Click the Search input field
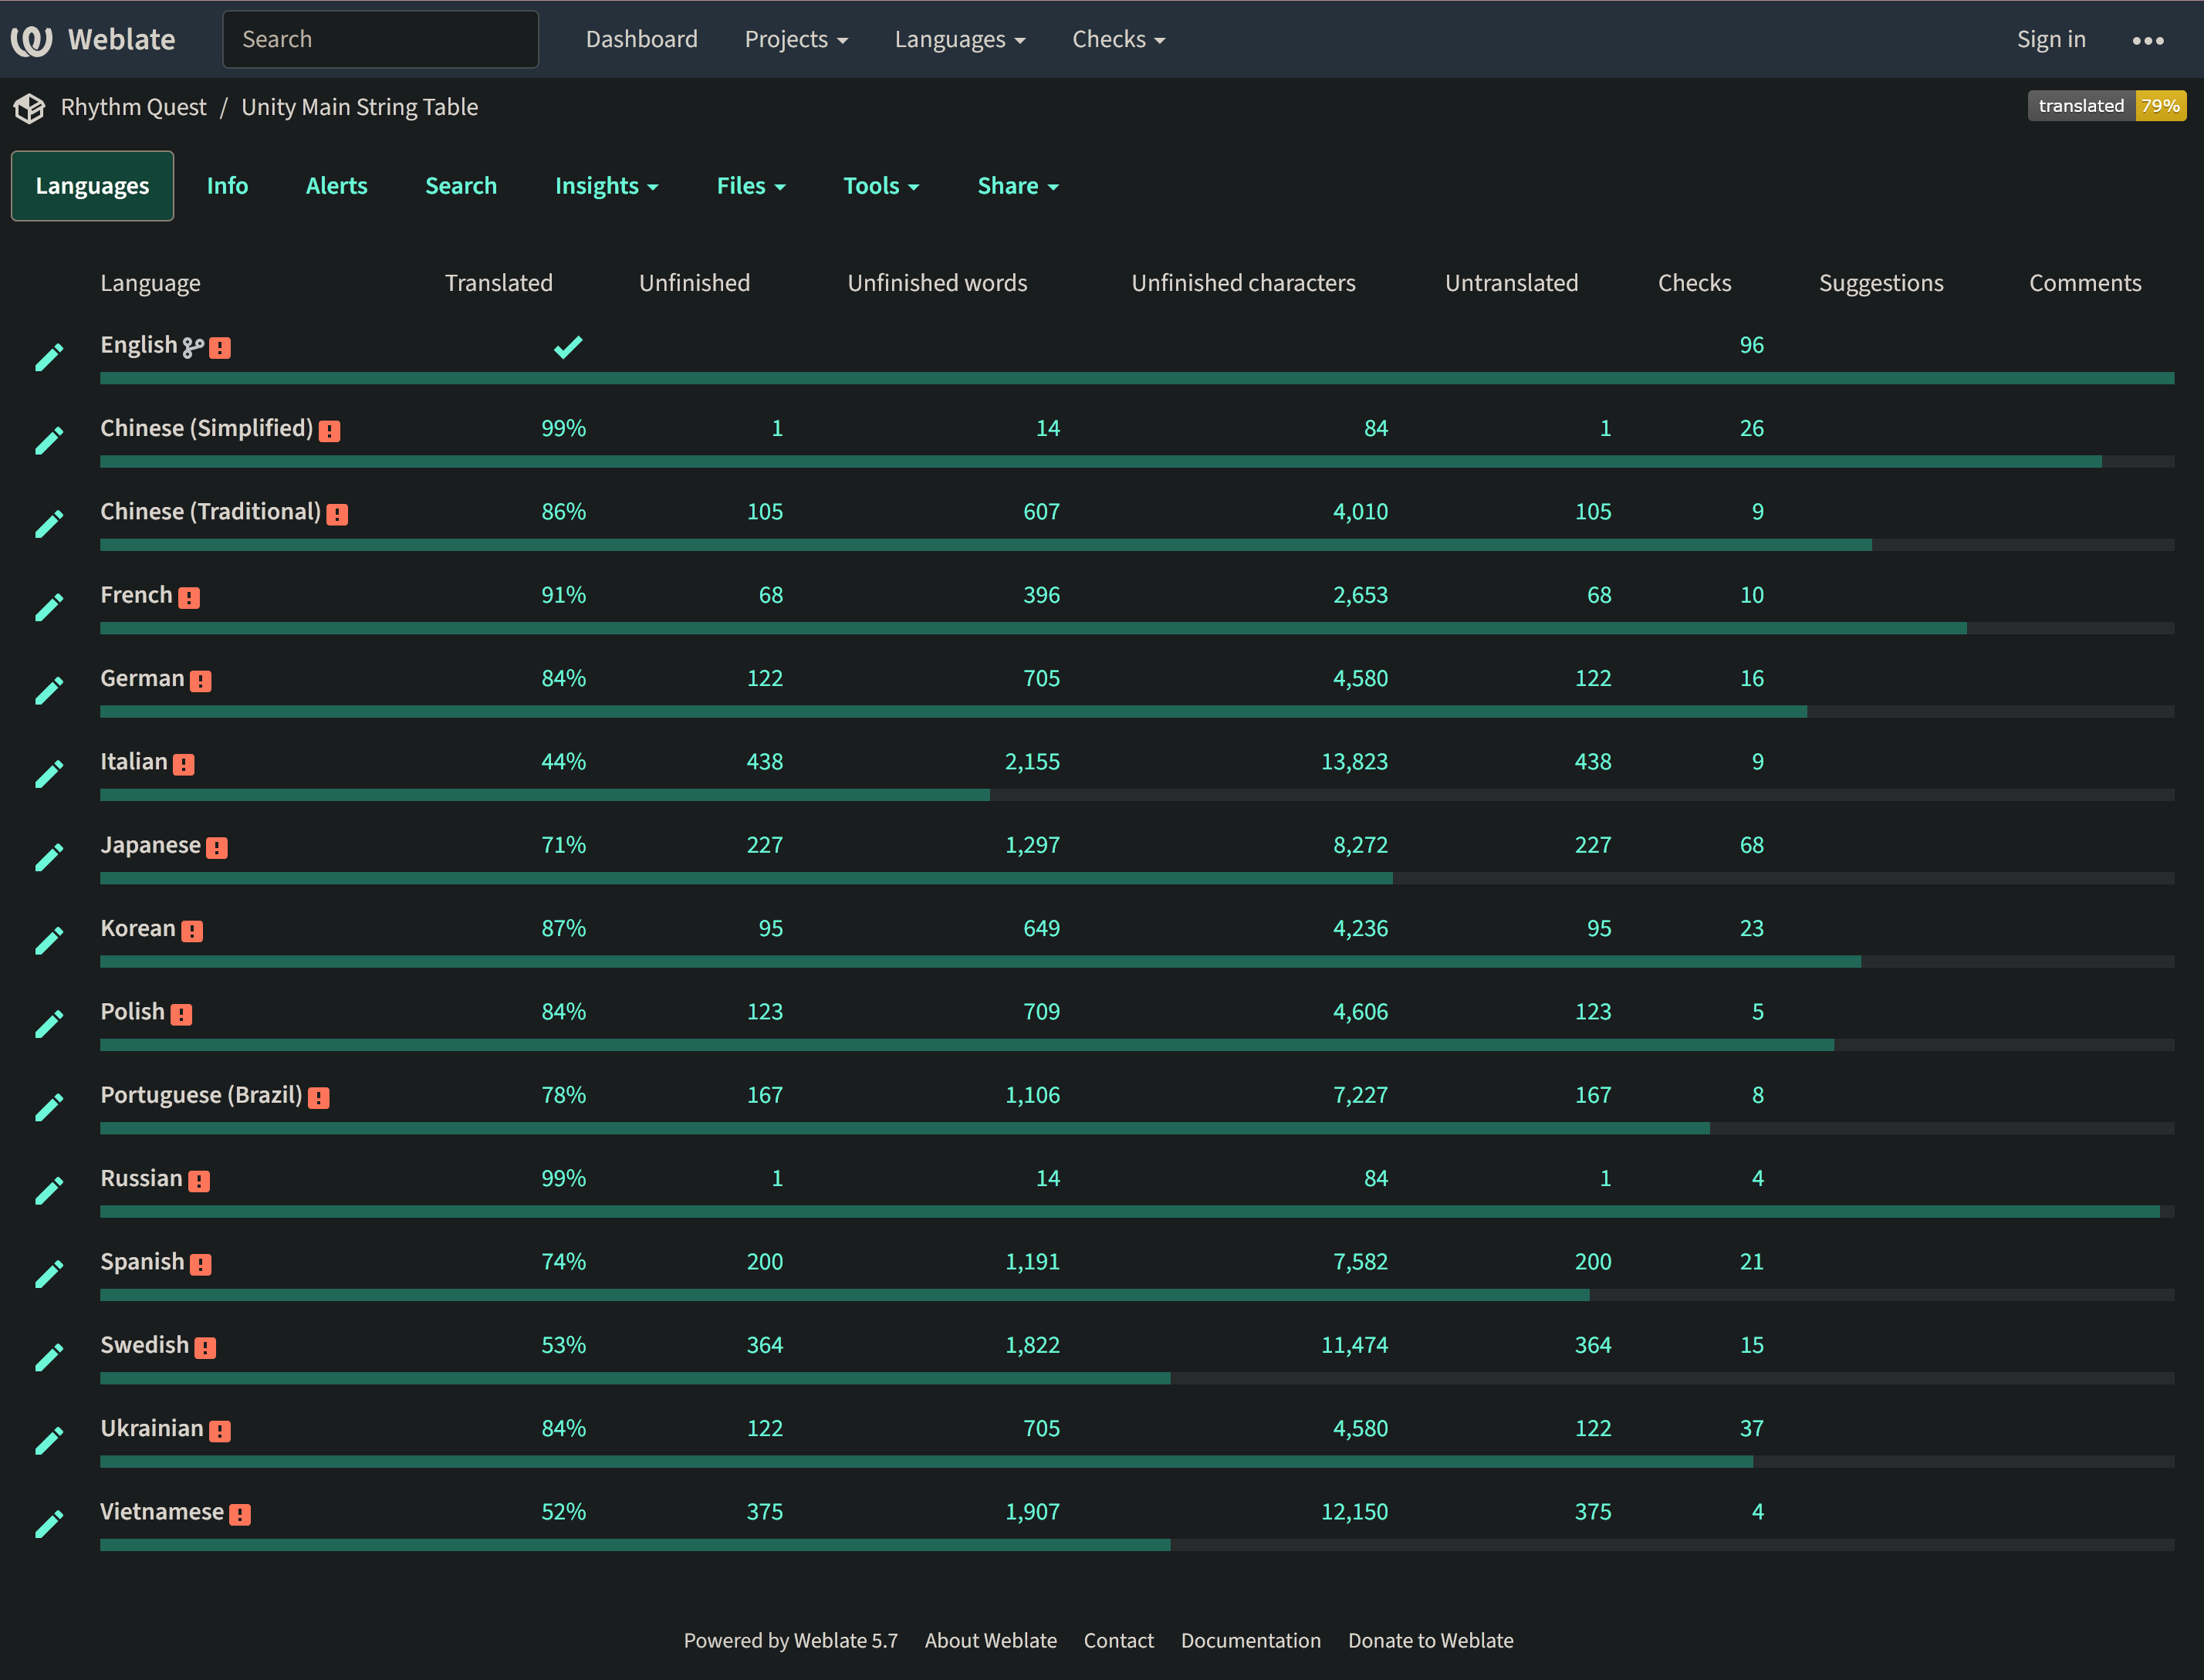Image resolution: width=2204 pixels, height=1680 pixels. 380,40
